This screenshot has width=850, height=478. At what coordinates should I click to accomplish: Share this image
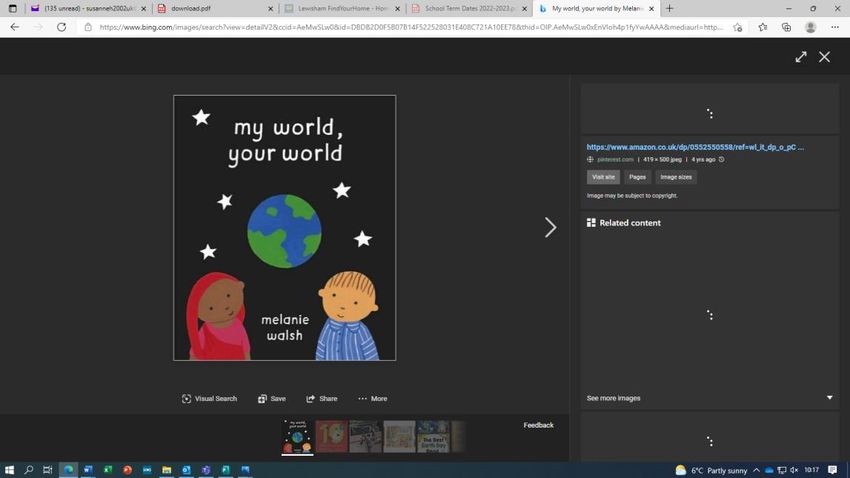321,398
